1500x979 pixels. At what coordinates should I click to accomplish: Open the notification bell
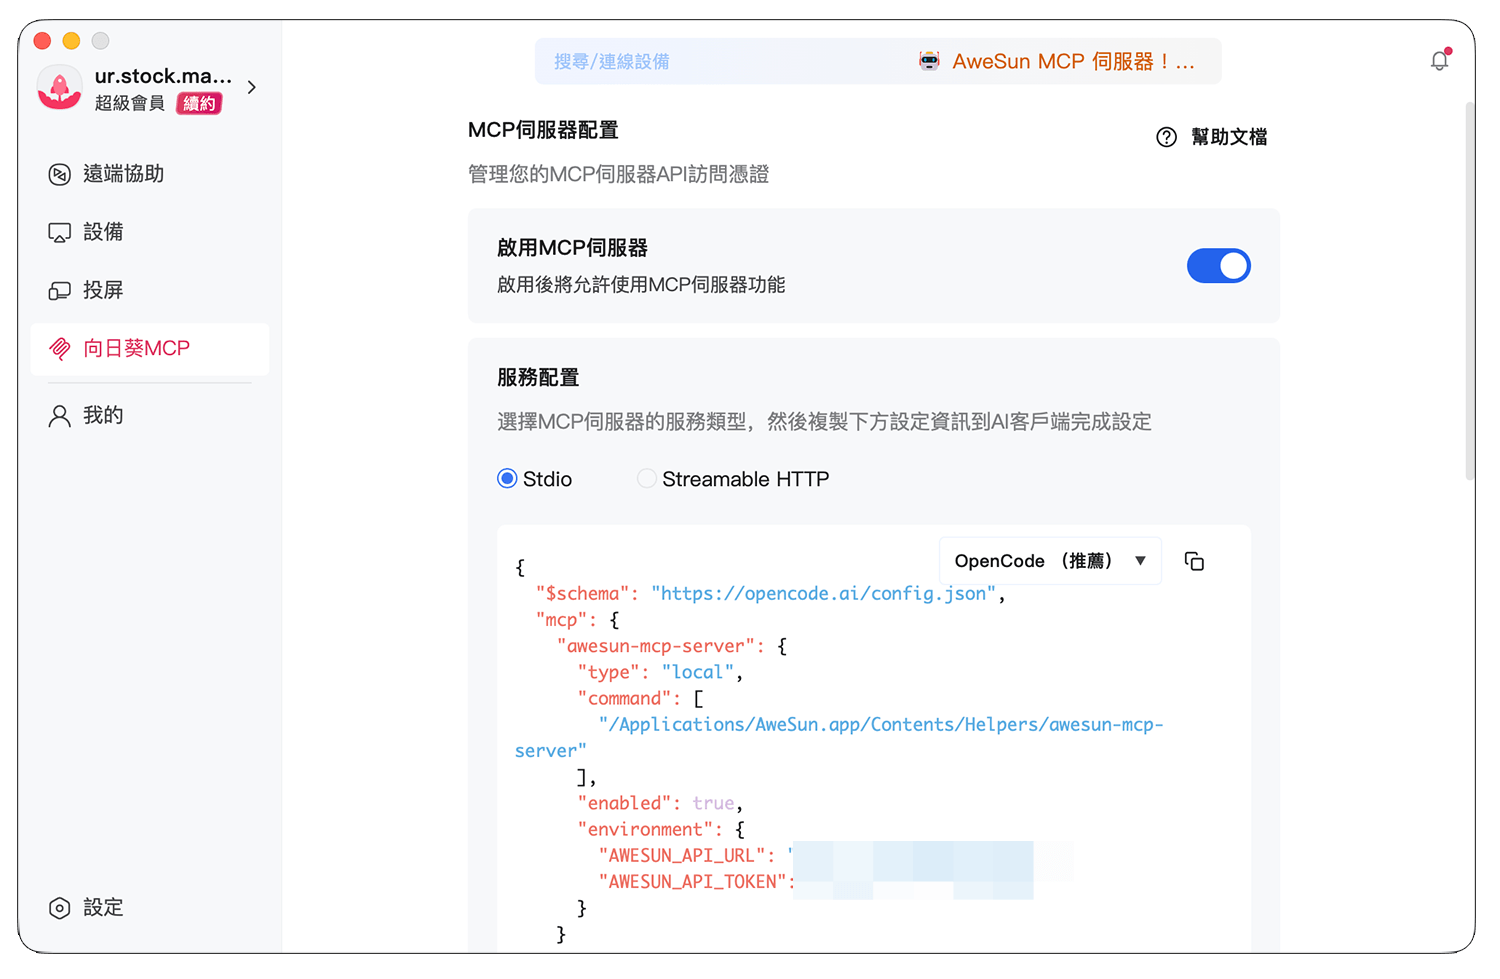1439,61
